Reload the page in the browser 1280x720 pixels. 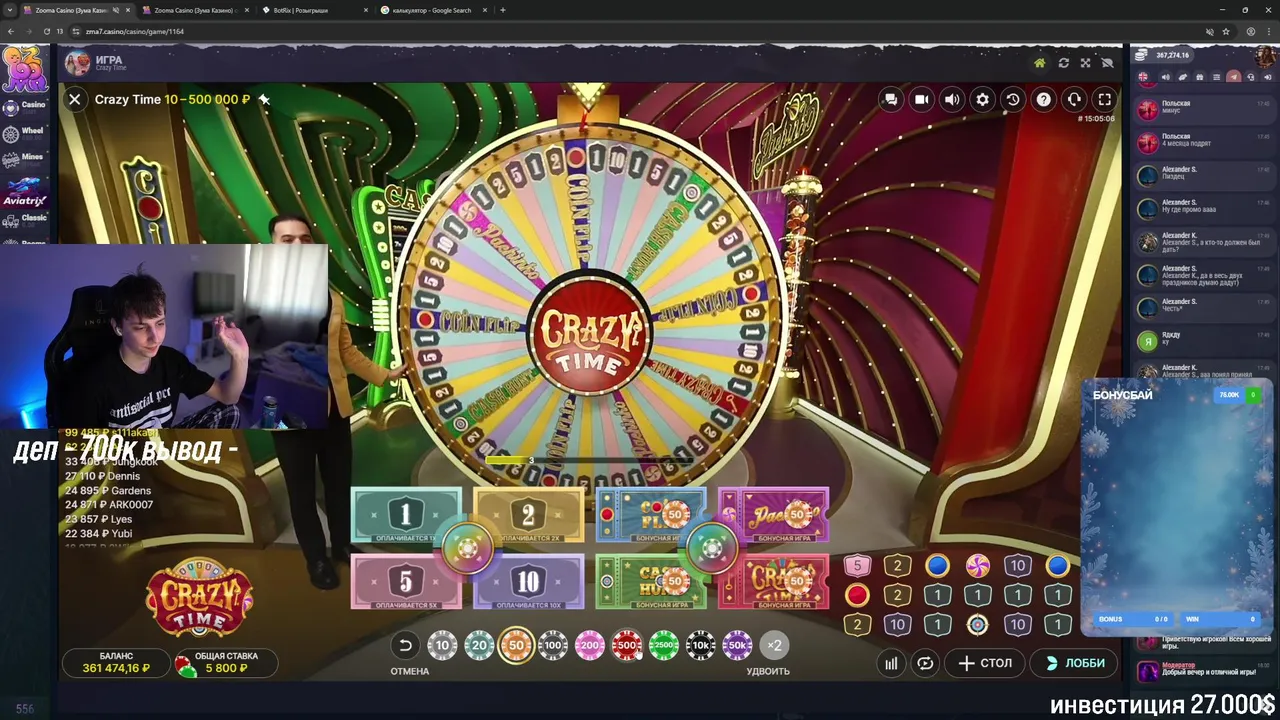coord(46,31)
